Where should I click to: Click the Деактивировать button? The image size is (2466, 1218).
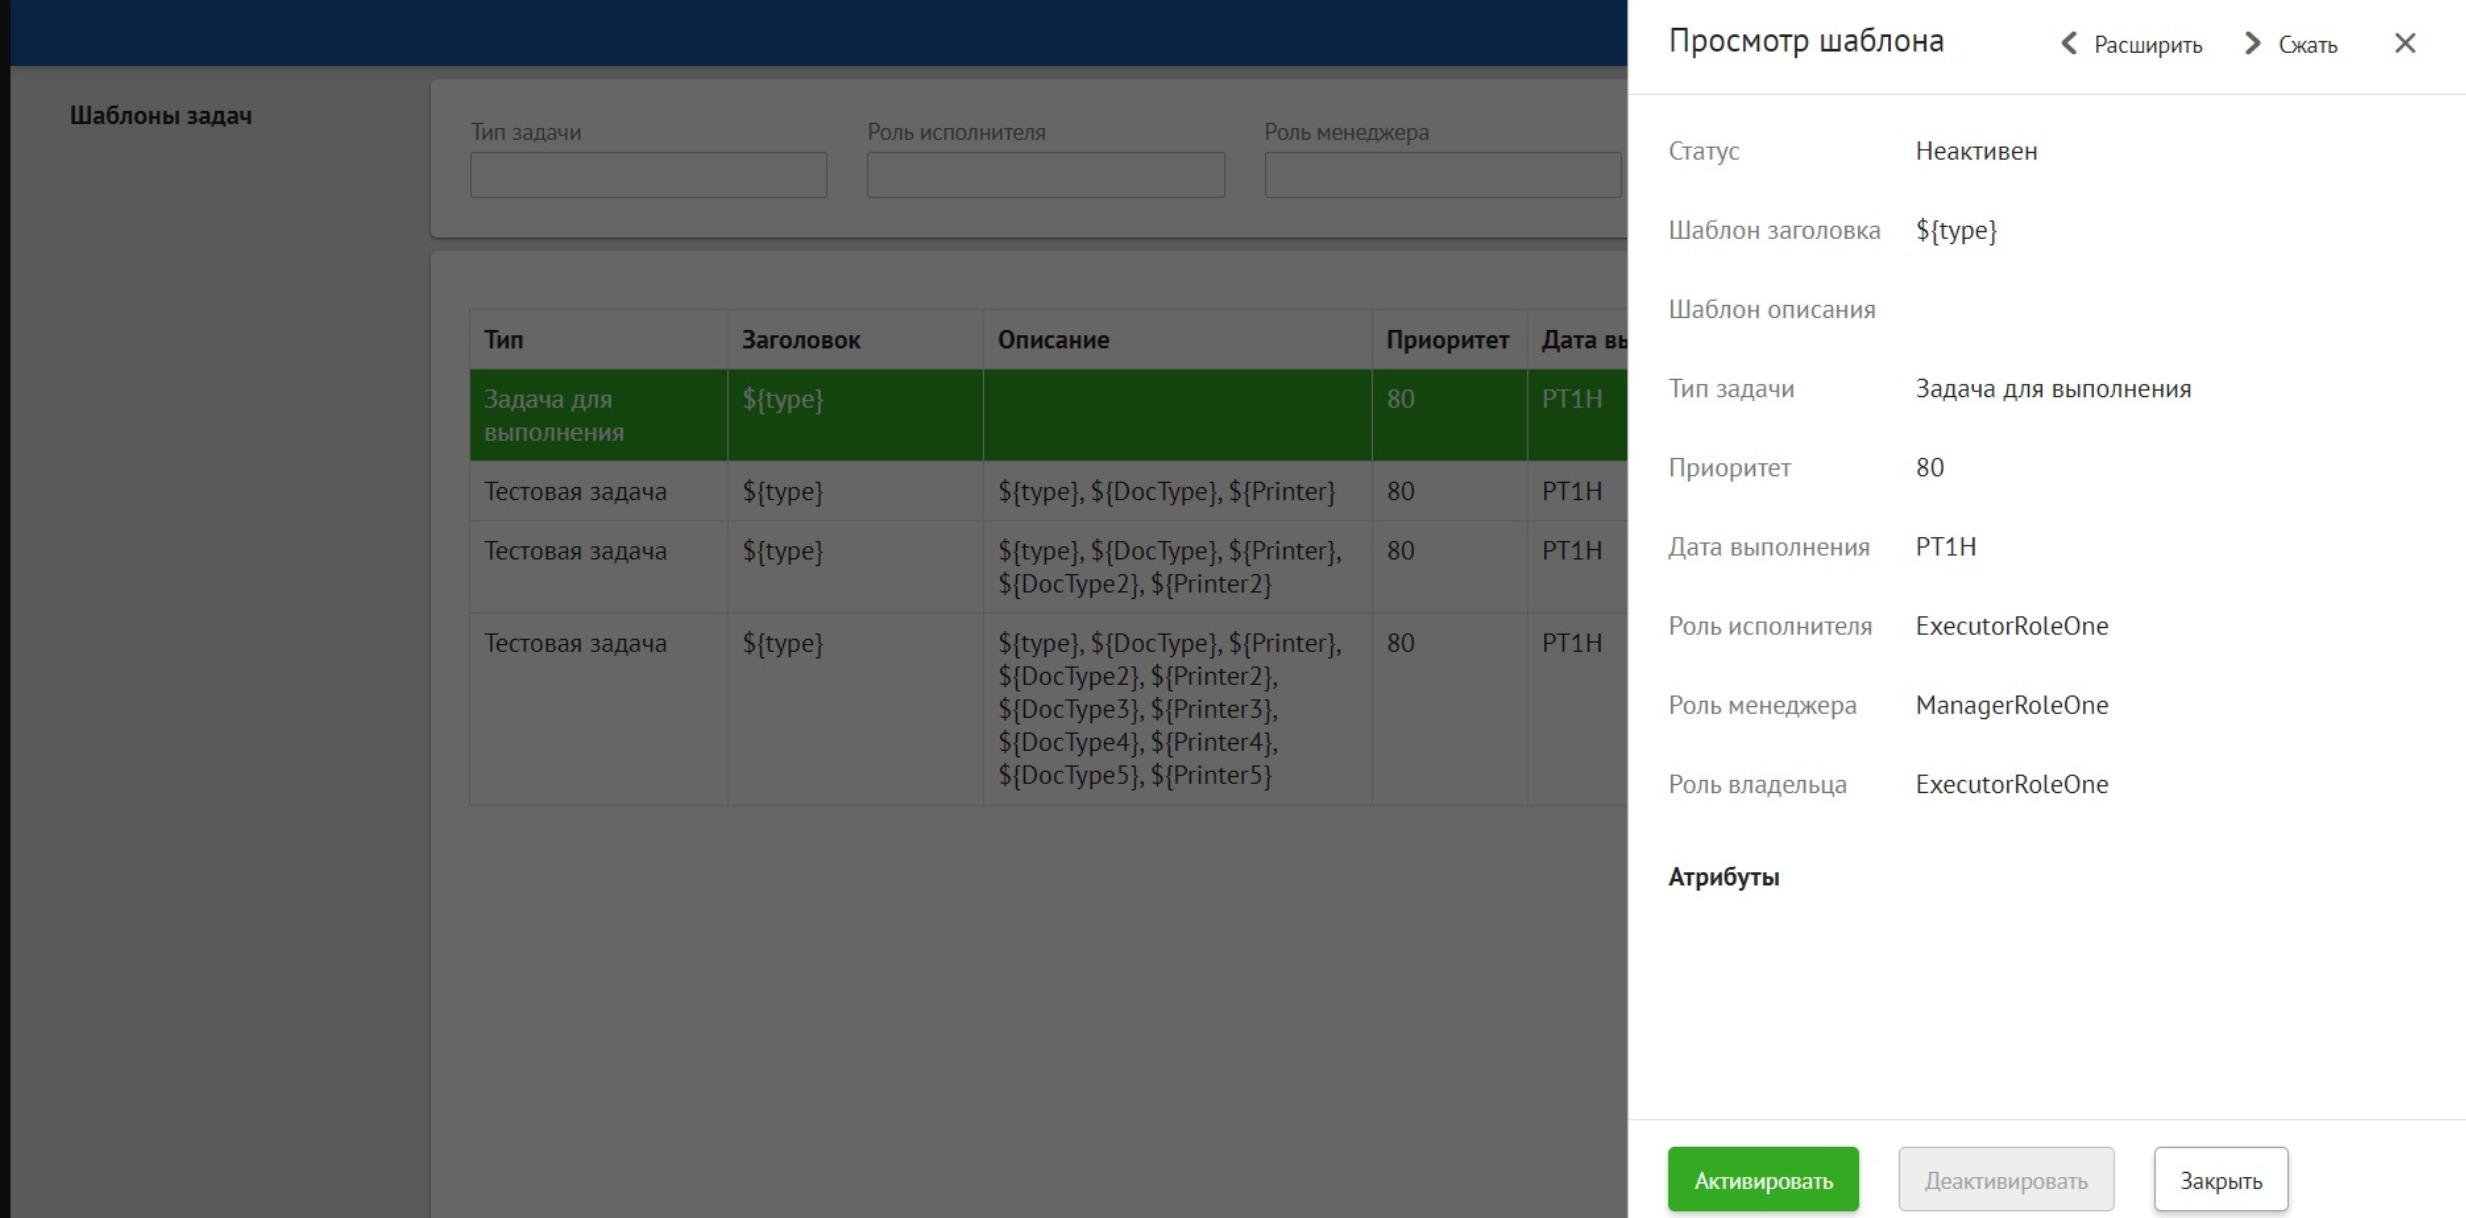click(x=2005, y=1180)
